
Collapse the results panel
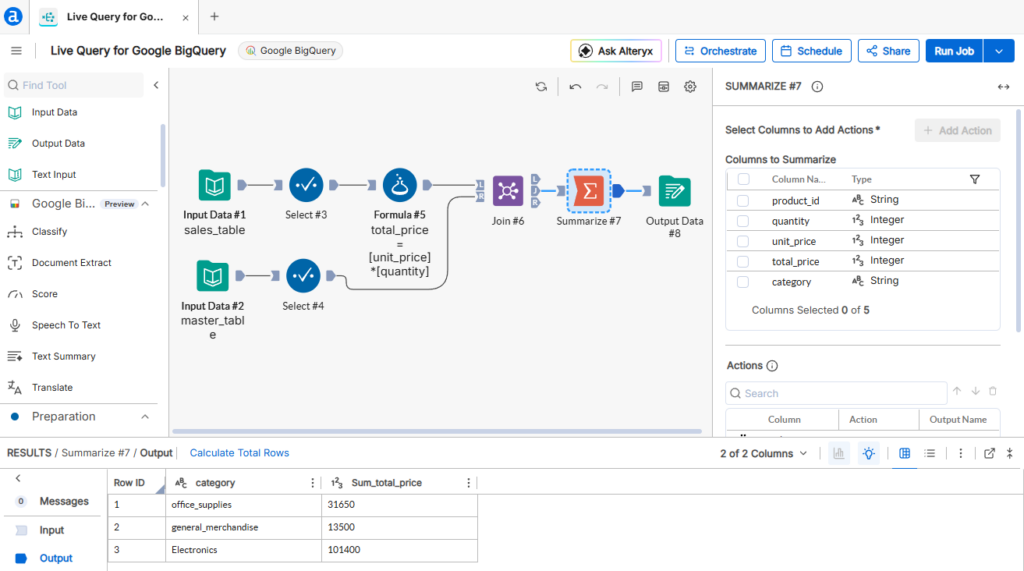point(1010,453)
